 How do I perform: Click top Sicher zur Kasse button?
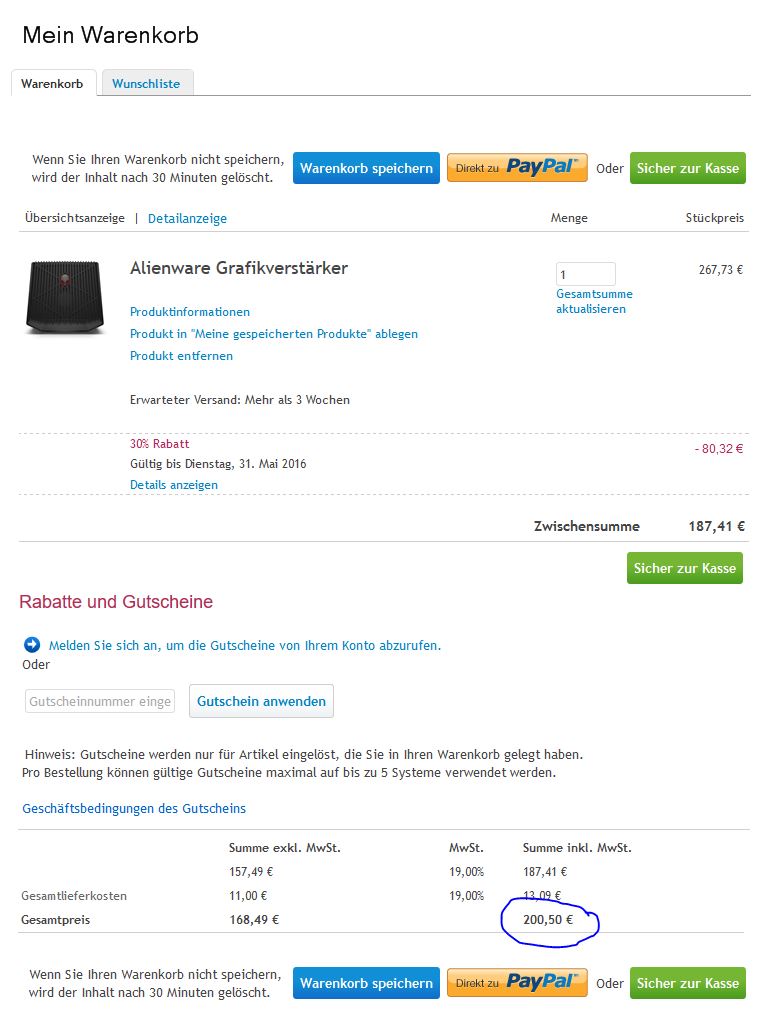(x=688, y=168)
